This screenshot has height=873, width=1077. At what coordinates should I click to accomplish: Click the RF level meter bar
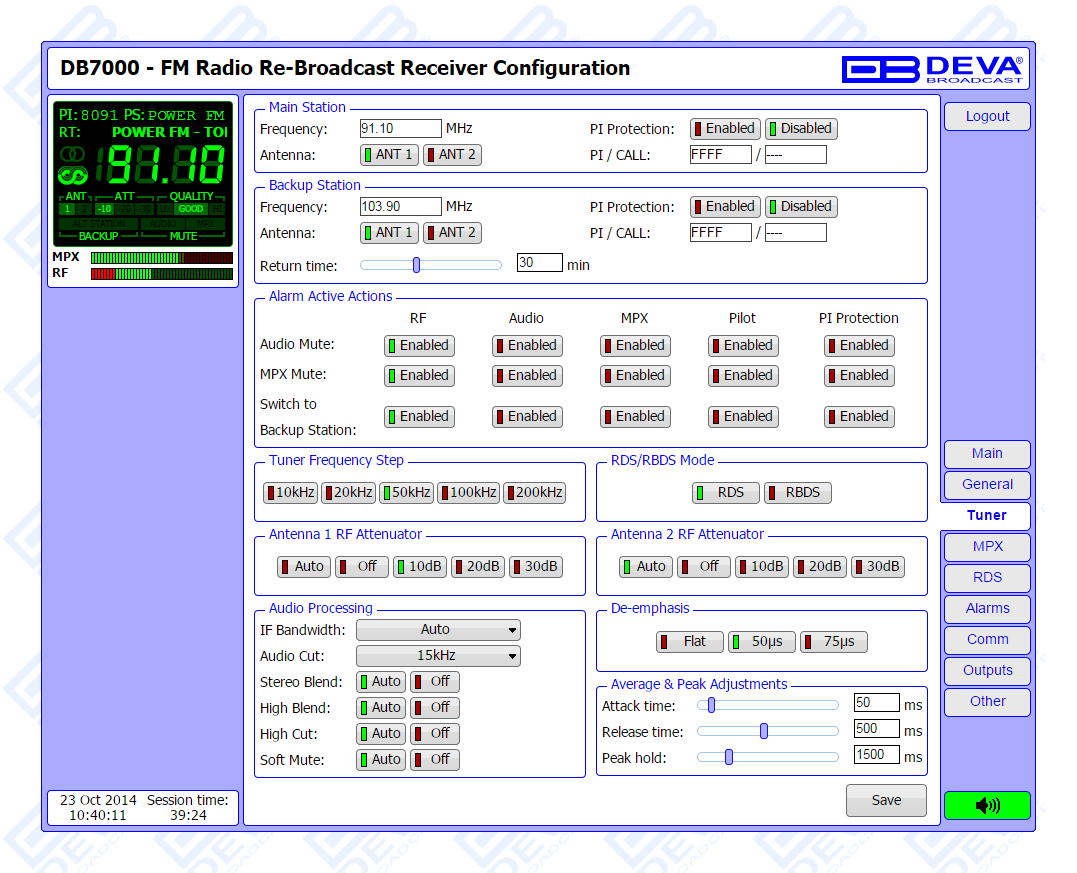click(x=161, y=273)
